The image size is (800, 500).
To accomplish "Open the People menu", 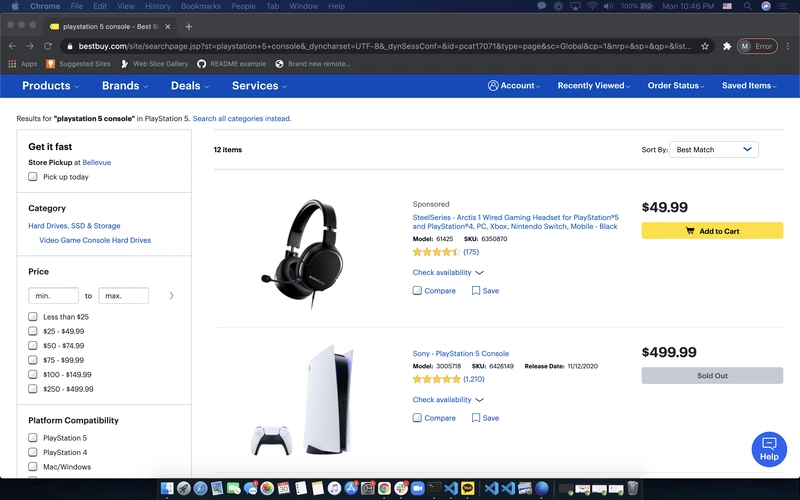I will (x=243, y=6).
